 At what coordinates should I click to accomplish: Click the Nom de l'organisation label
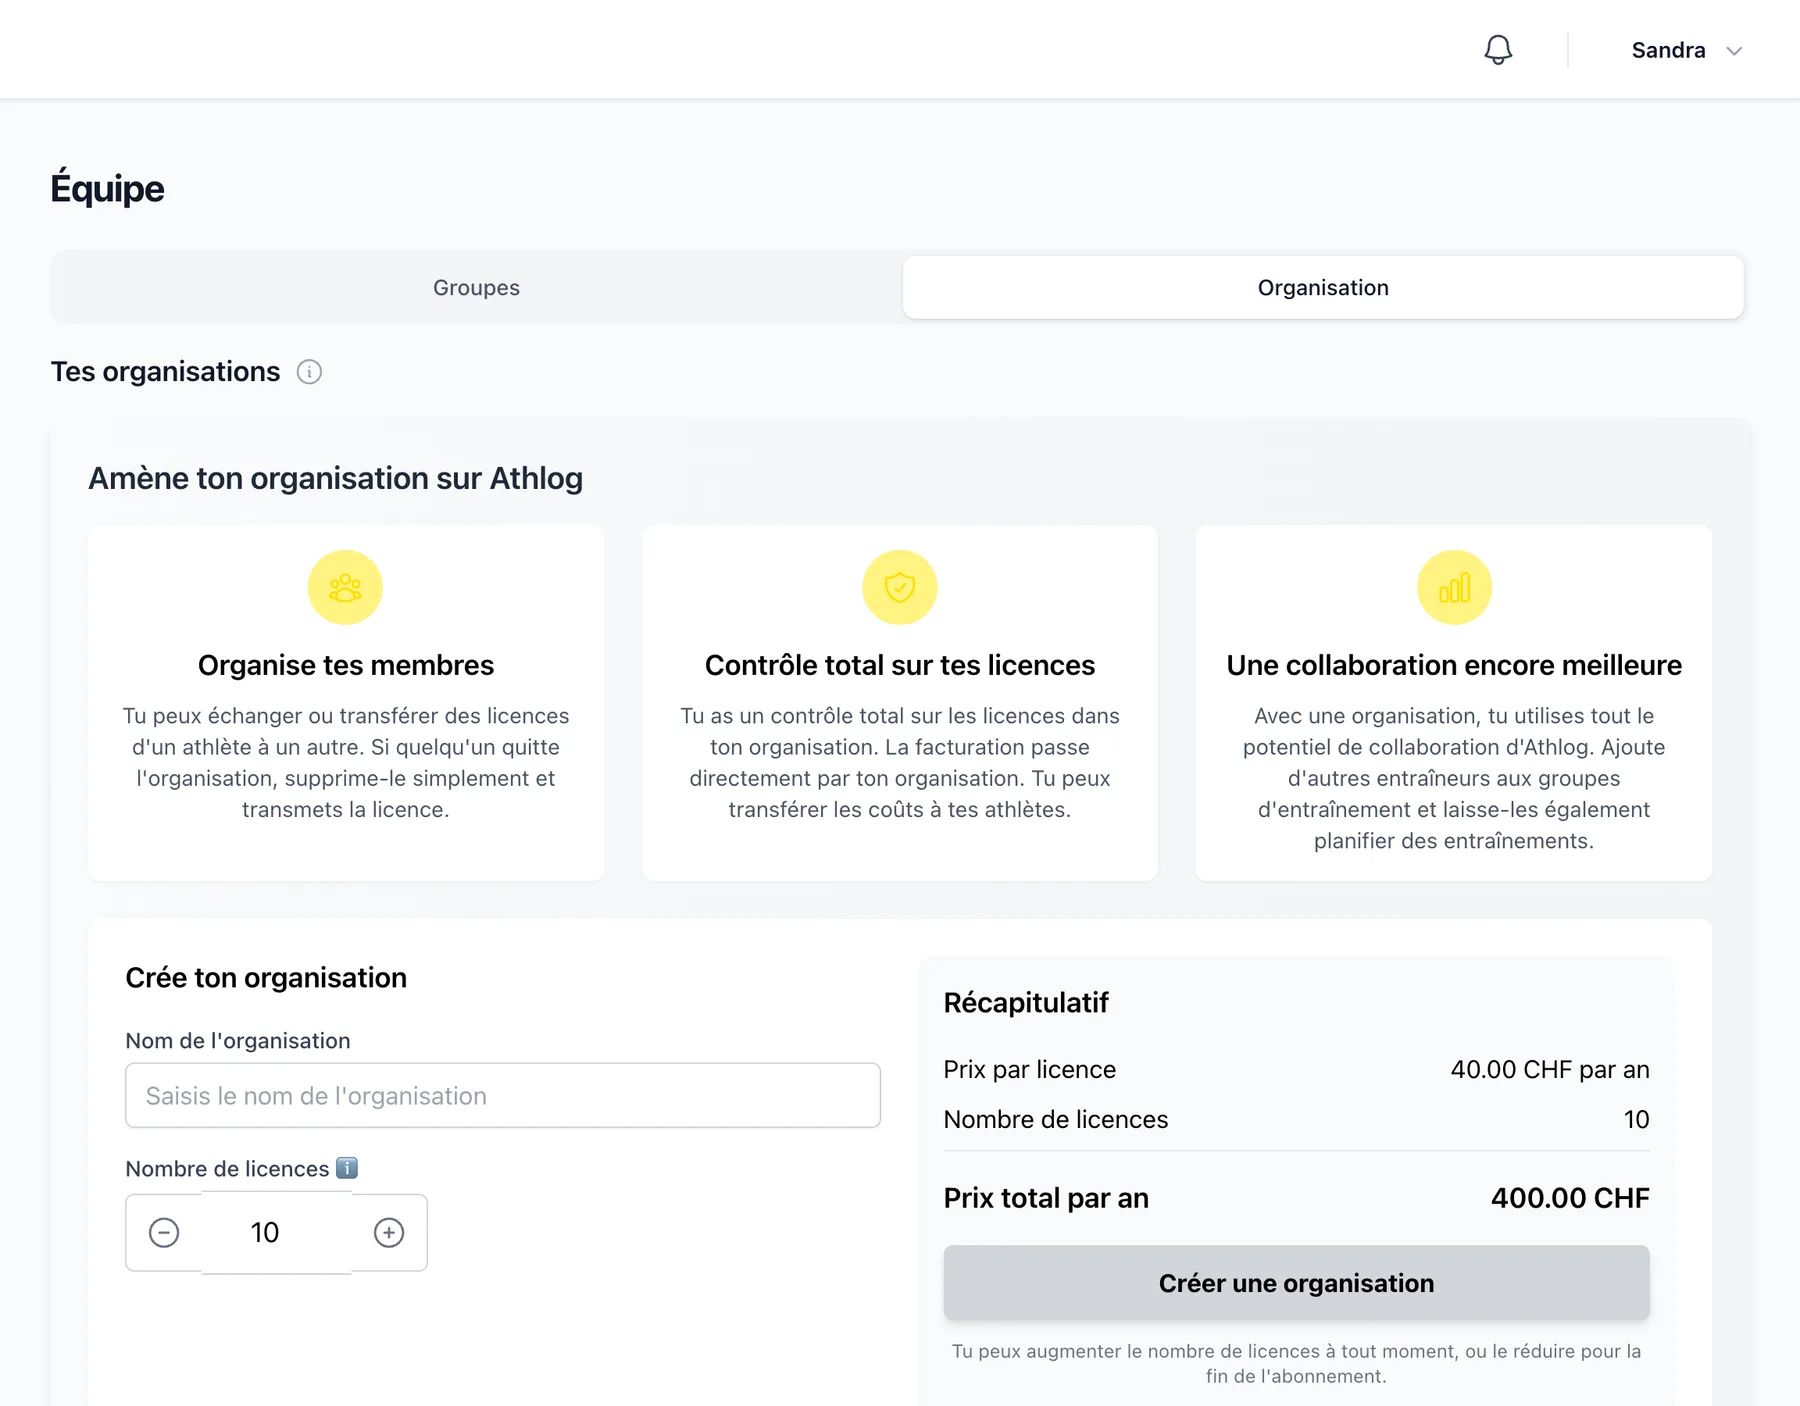238,1041
